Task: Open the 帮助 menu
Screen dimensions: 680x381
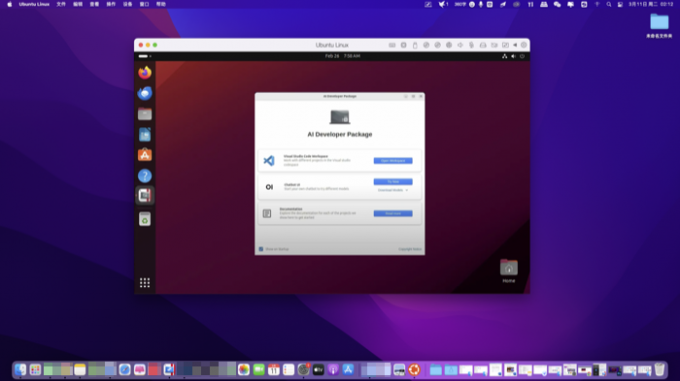Action: pos(161,4)
